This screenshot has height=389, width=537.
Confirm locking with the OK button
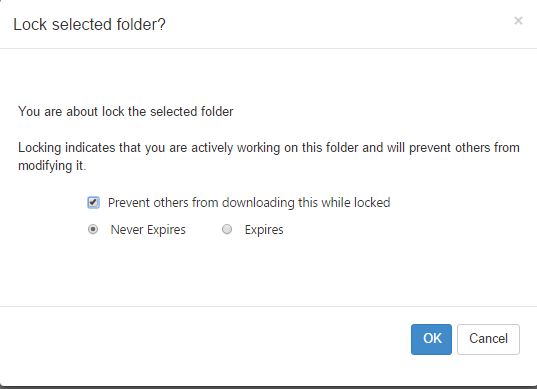(x=431, y=339)
